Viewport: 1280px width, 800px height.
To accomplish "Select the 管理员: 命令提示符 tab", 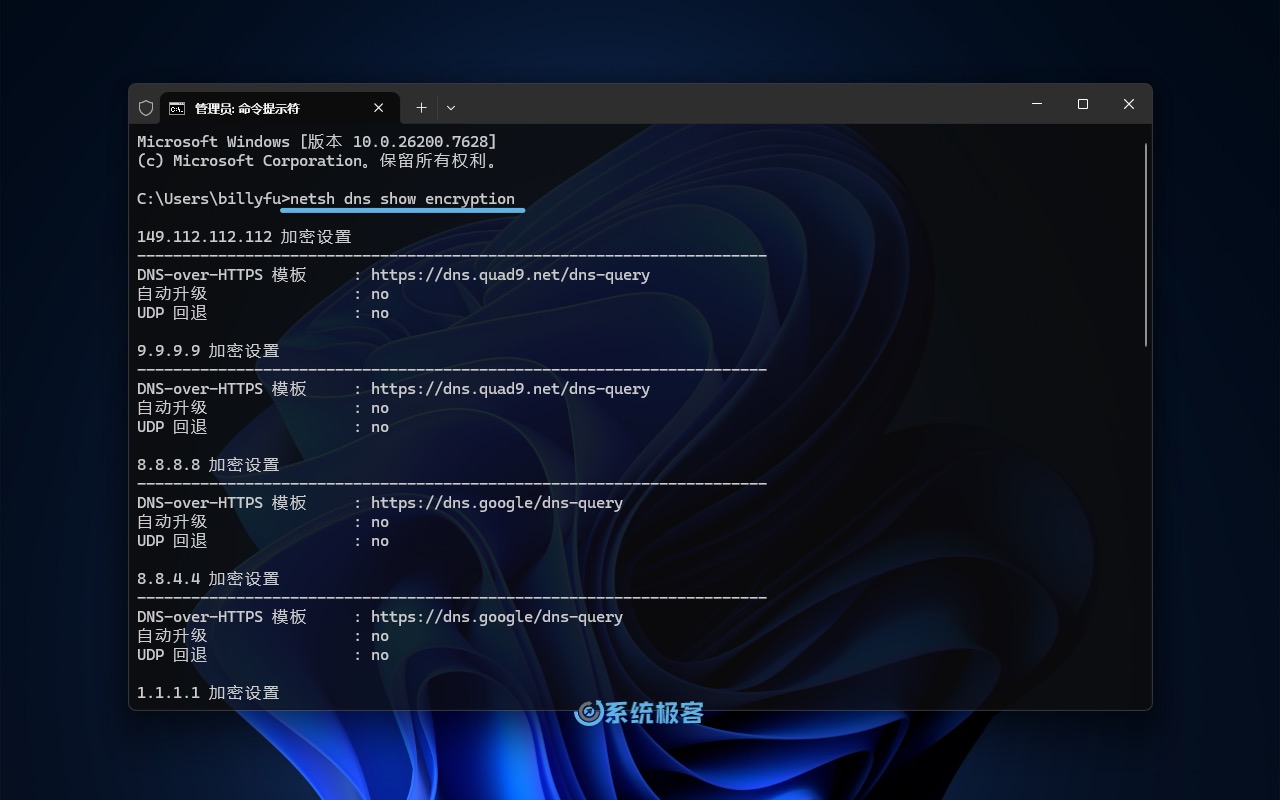I will (250, 107).
